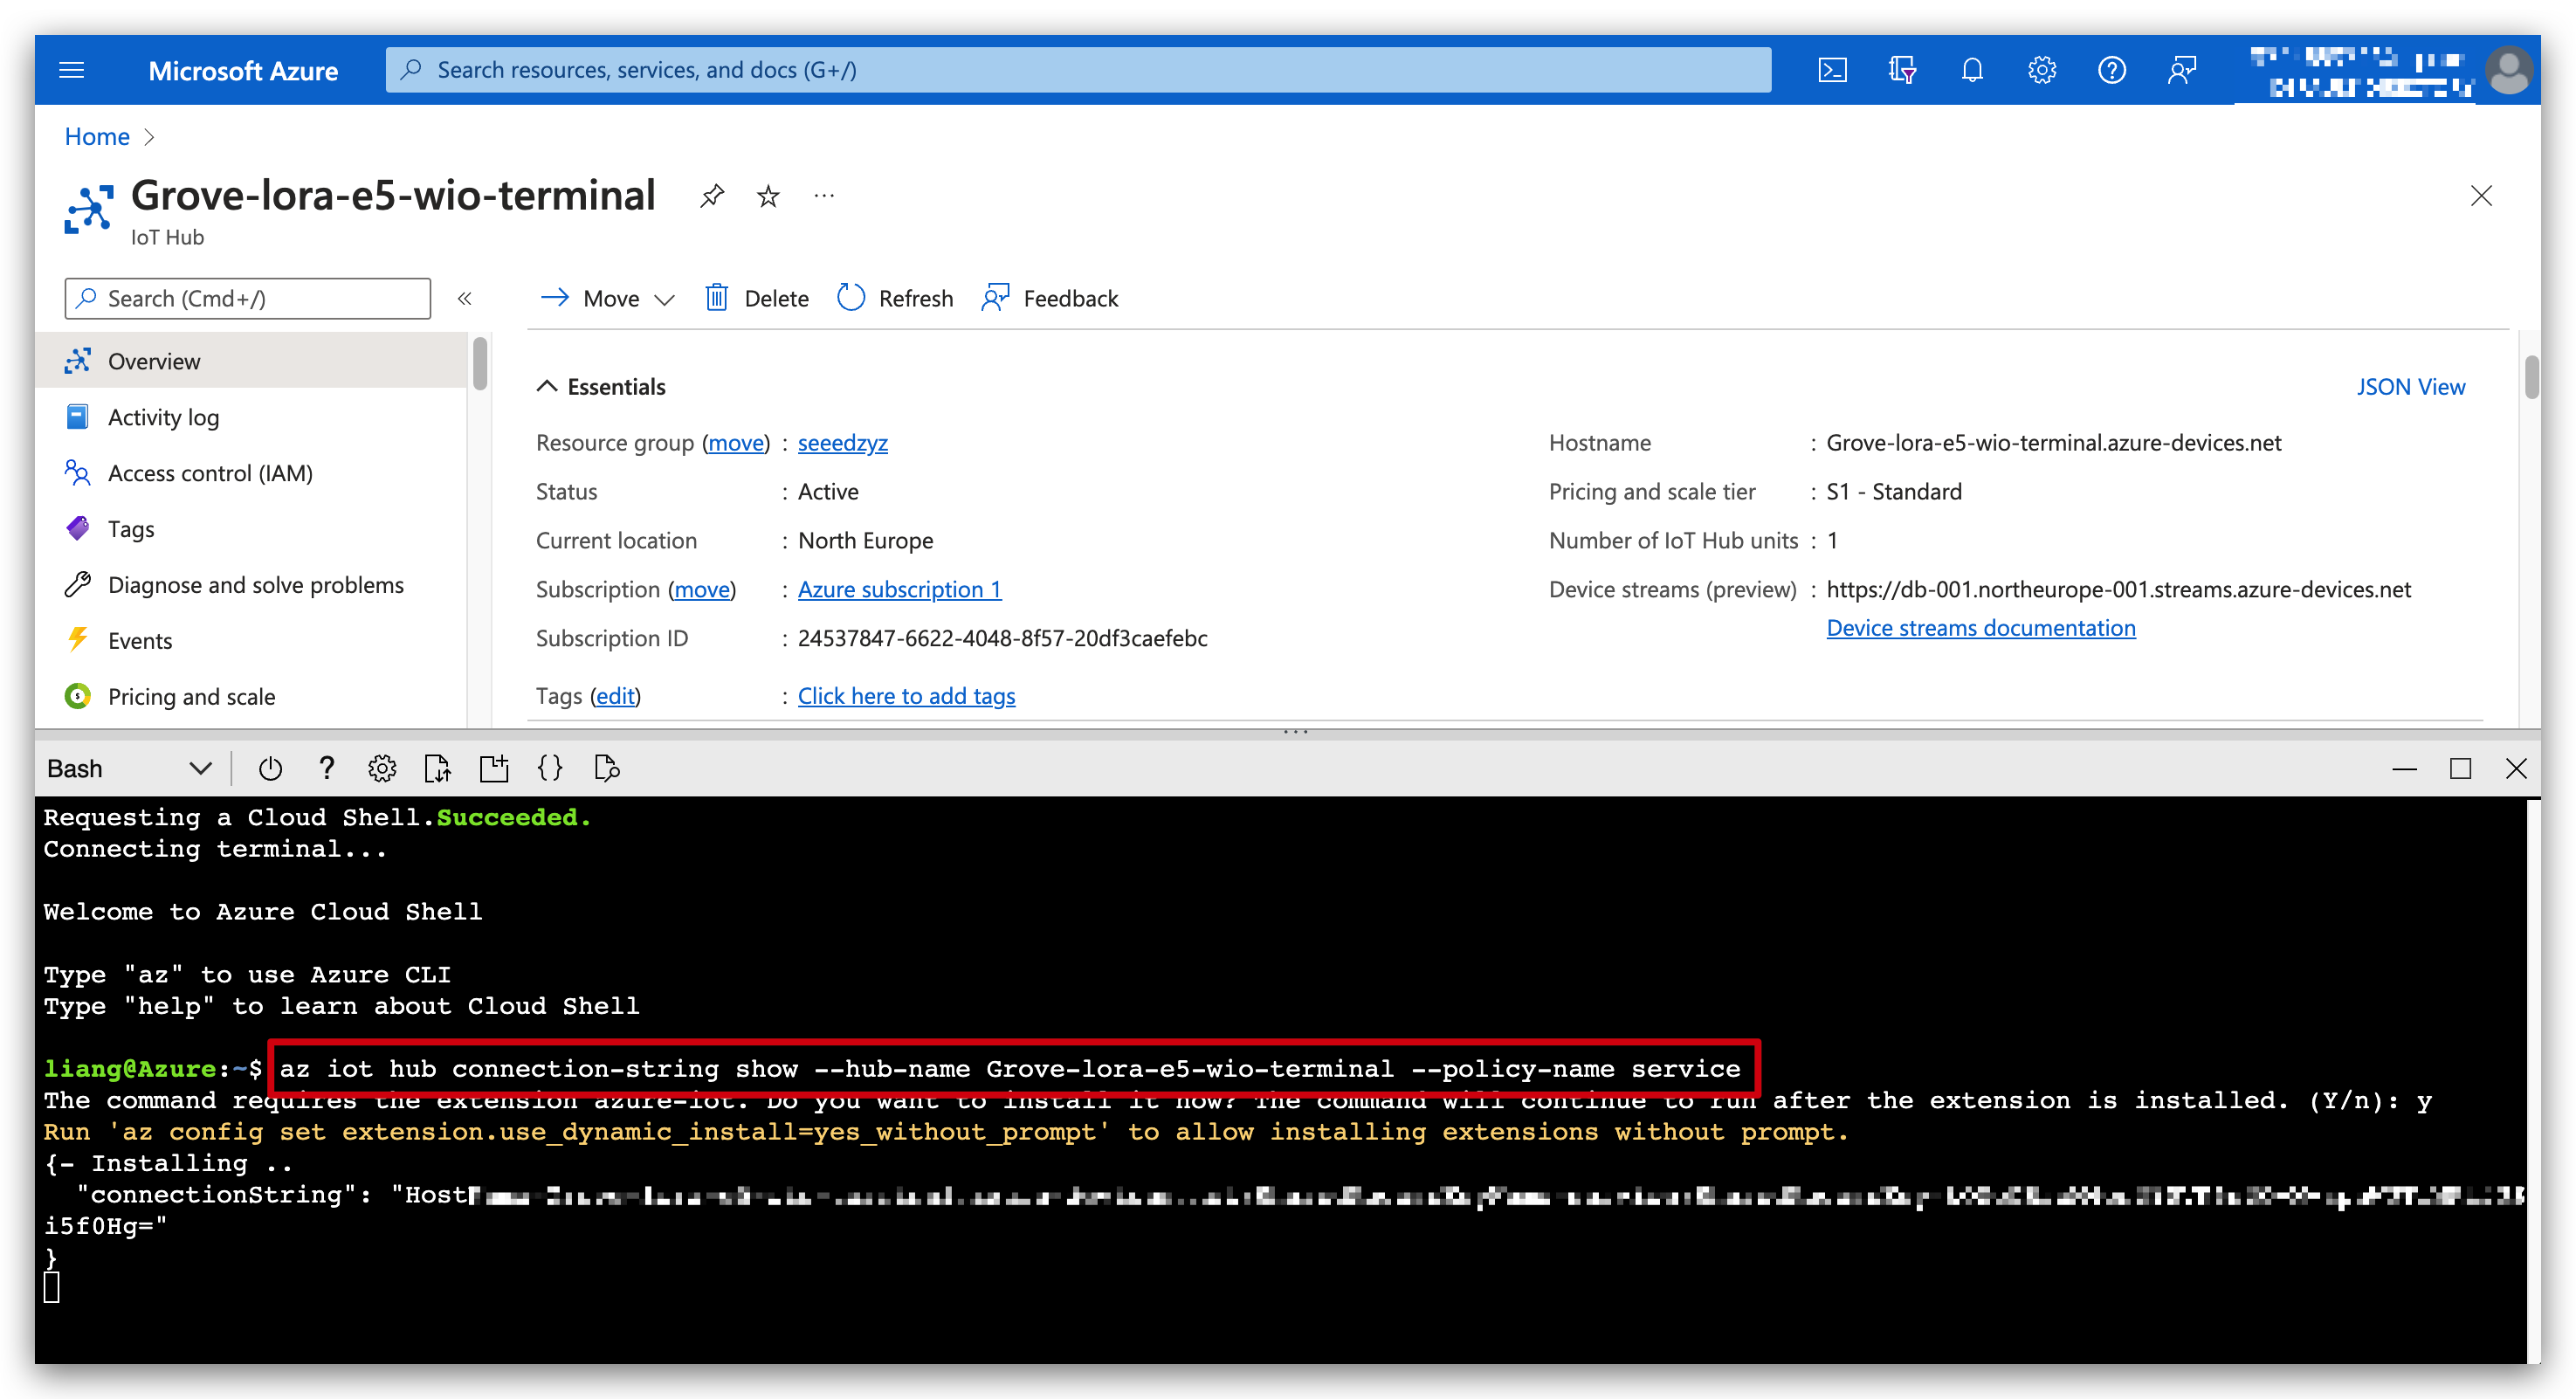Open Azure subscription 1 link
Image resolution: width=2576 pixels, height=1399 pixels.
899,589
